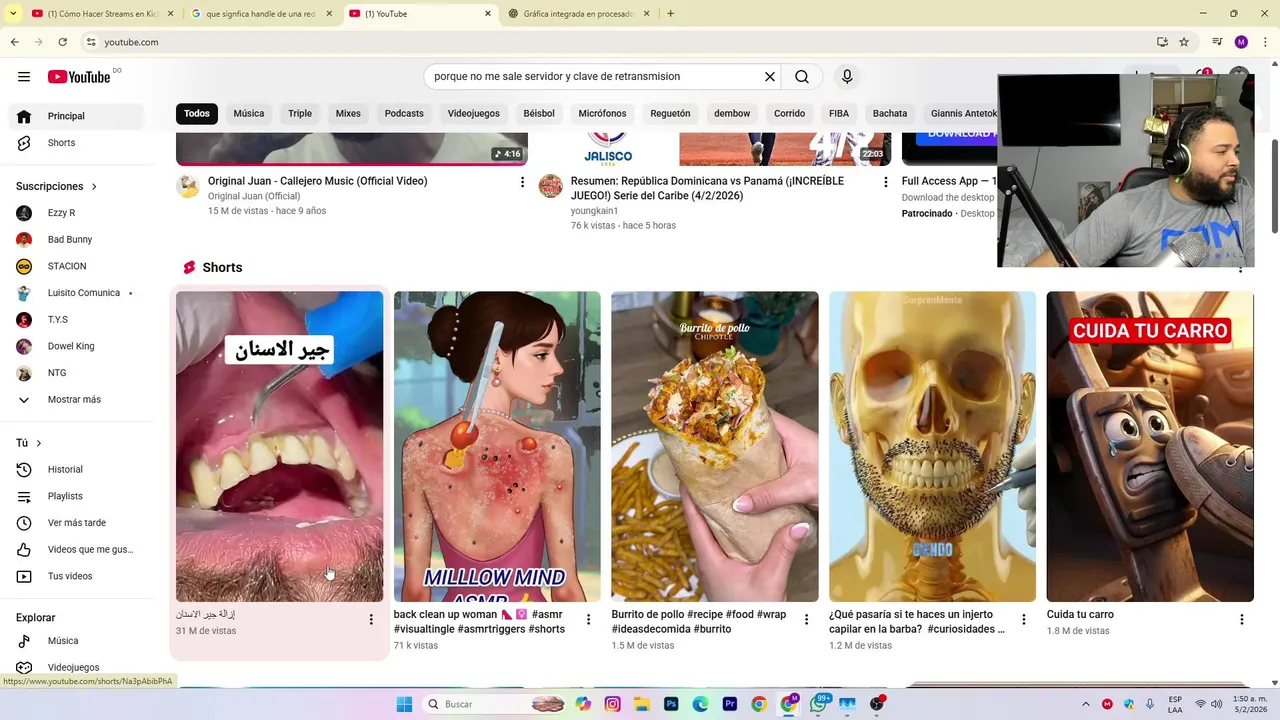Open Instagram from the taskbar
This screenshot has width=1280, height=720.
coord(612,704)
